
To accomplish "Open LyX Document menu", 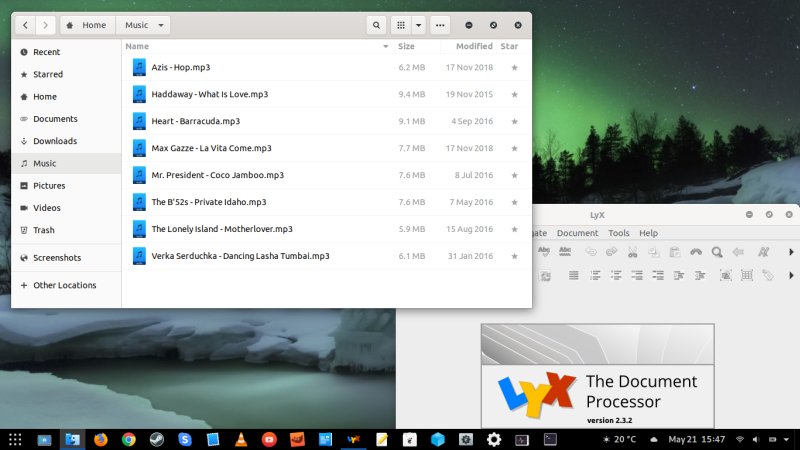I will click(577, 233).
